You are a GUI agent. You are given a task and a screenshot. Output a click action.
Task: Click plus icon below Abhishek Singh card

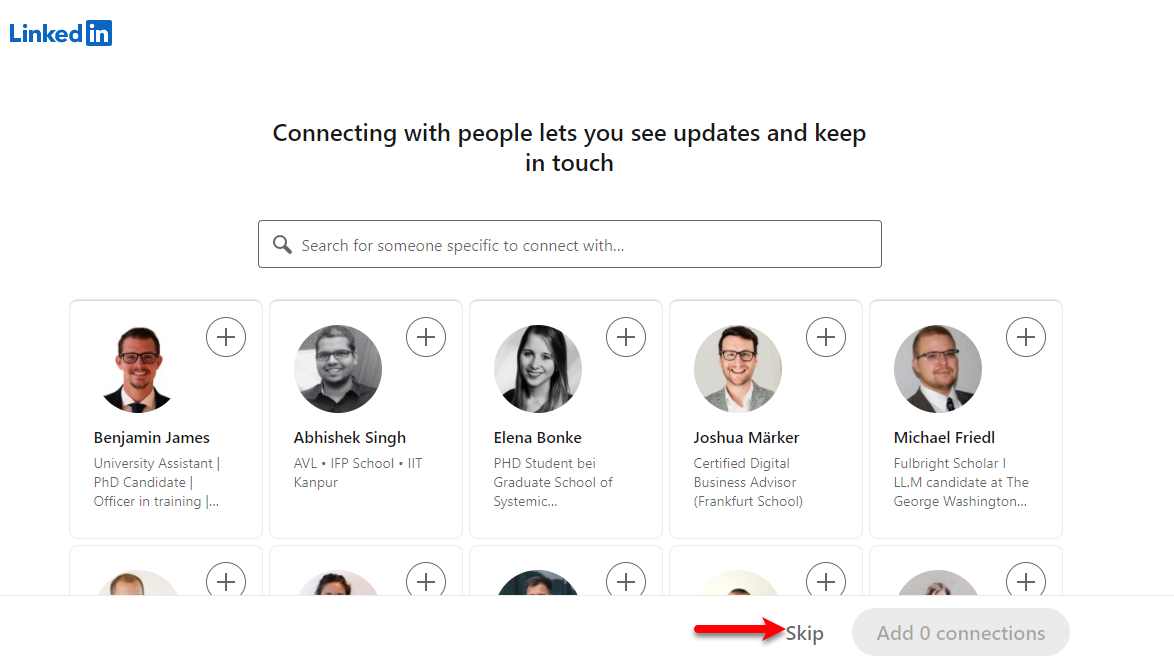coord(426,581)
